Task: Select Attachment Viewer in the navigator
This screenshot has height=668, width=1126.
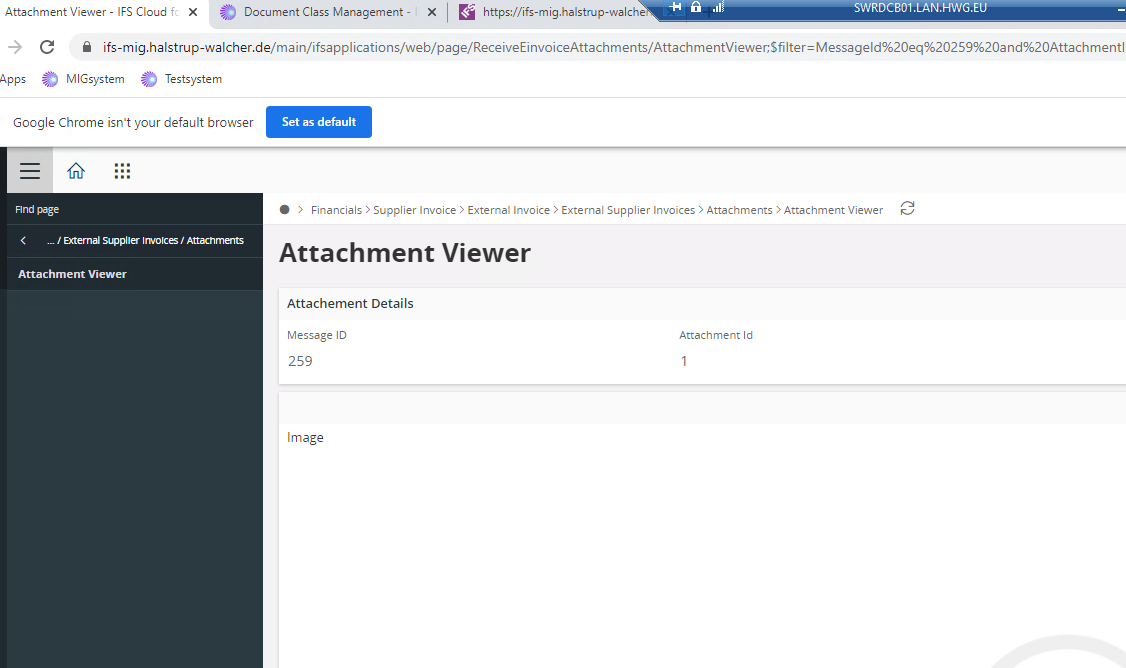Action: 135,274
